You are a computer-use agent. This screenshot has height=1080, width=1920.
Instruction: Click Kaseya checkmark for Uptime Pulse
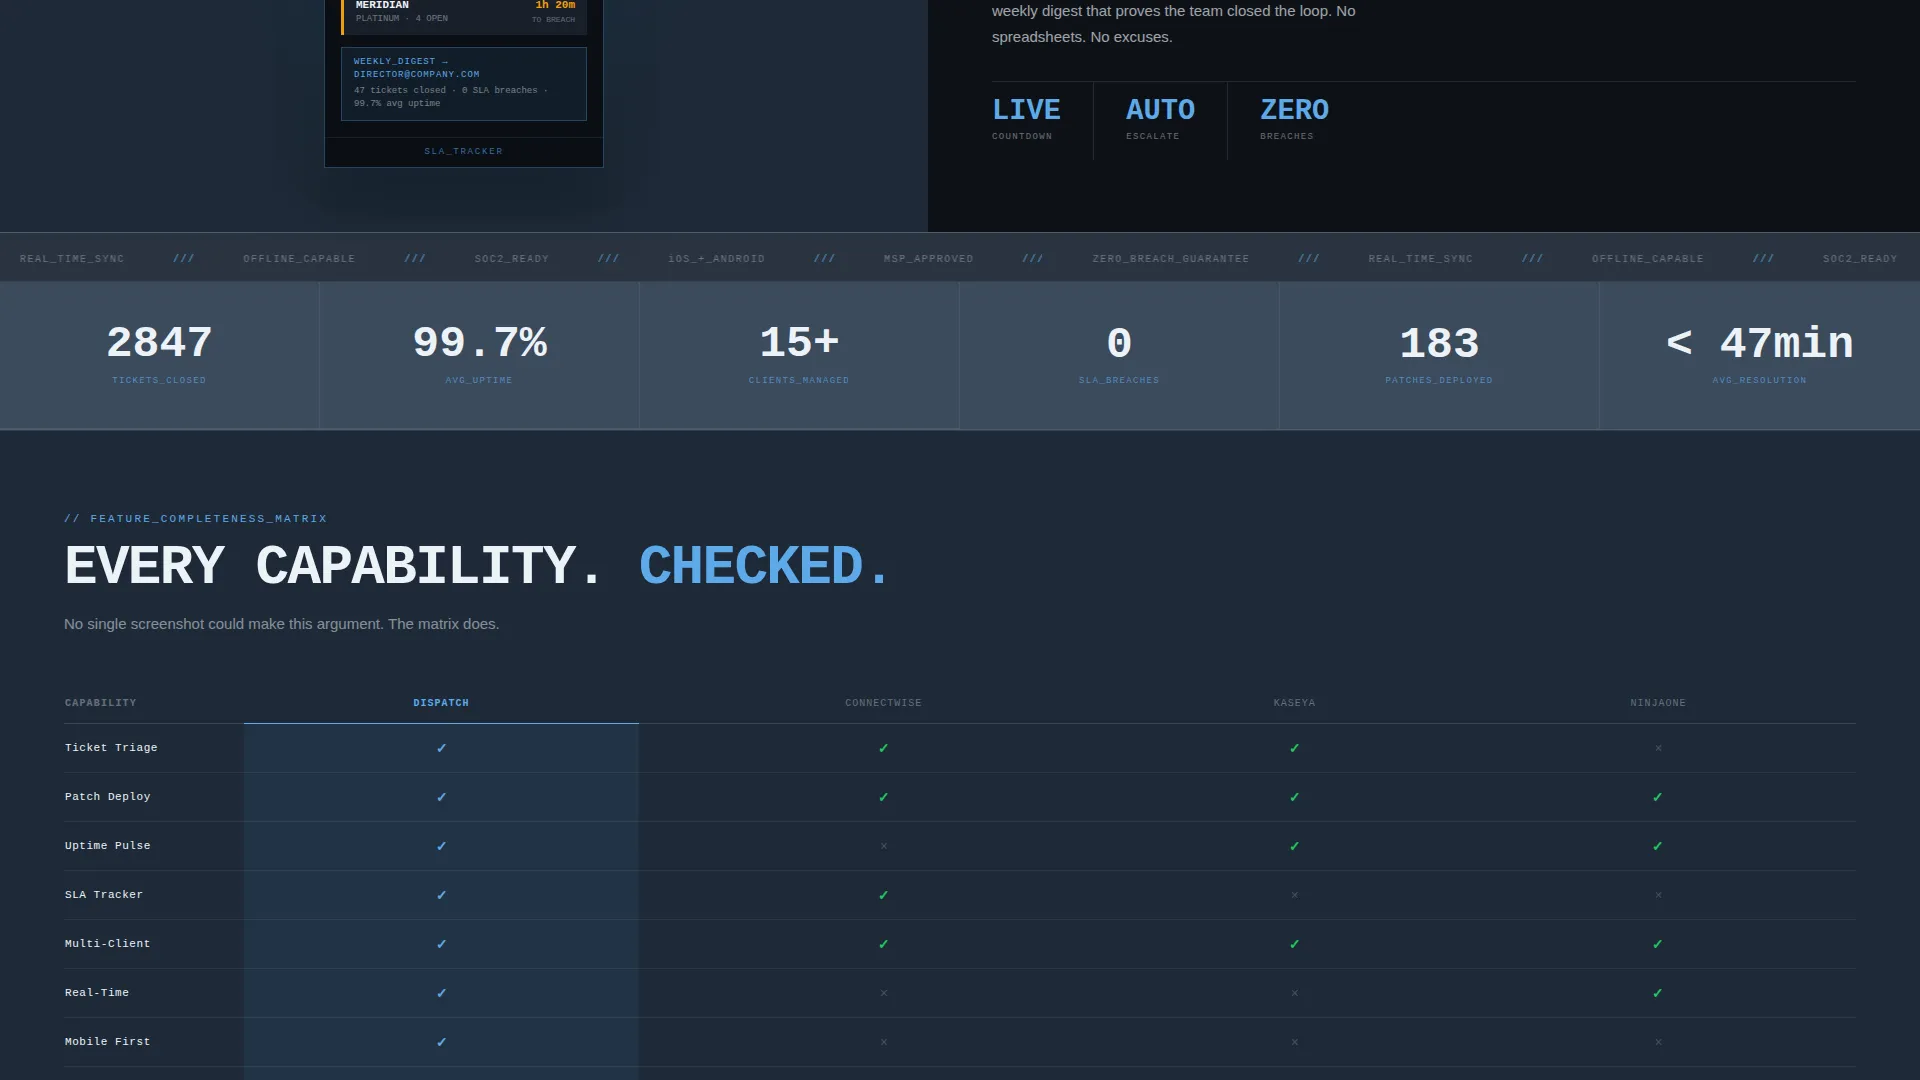(x=1294, y=846)
